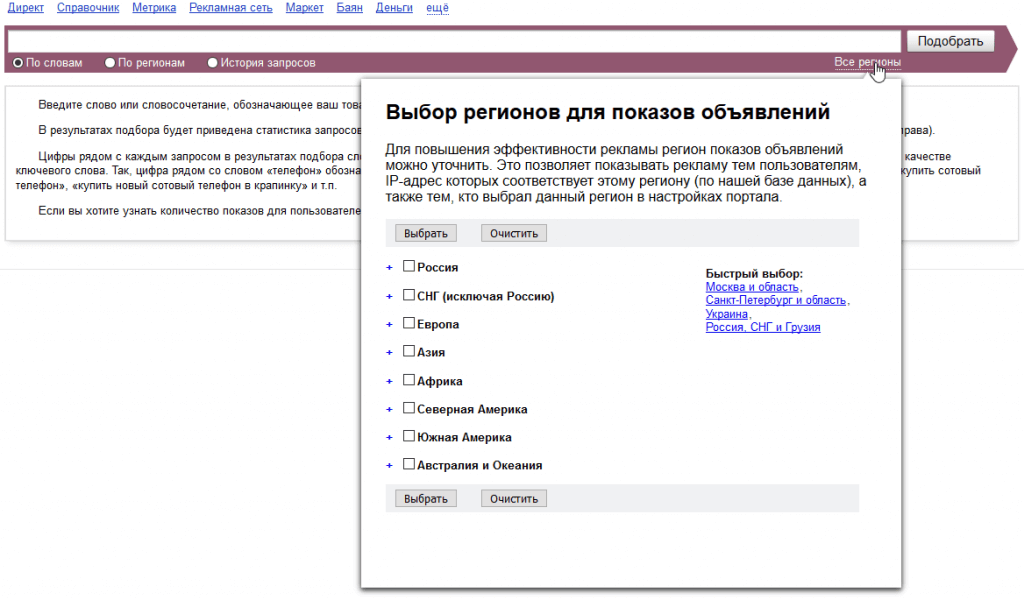
Task: Click the Подобрать button
Action: (x=950, y=41)
